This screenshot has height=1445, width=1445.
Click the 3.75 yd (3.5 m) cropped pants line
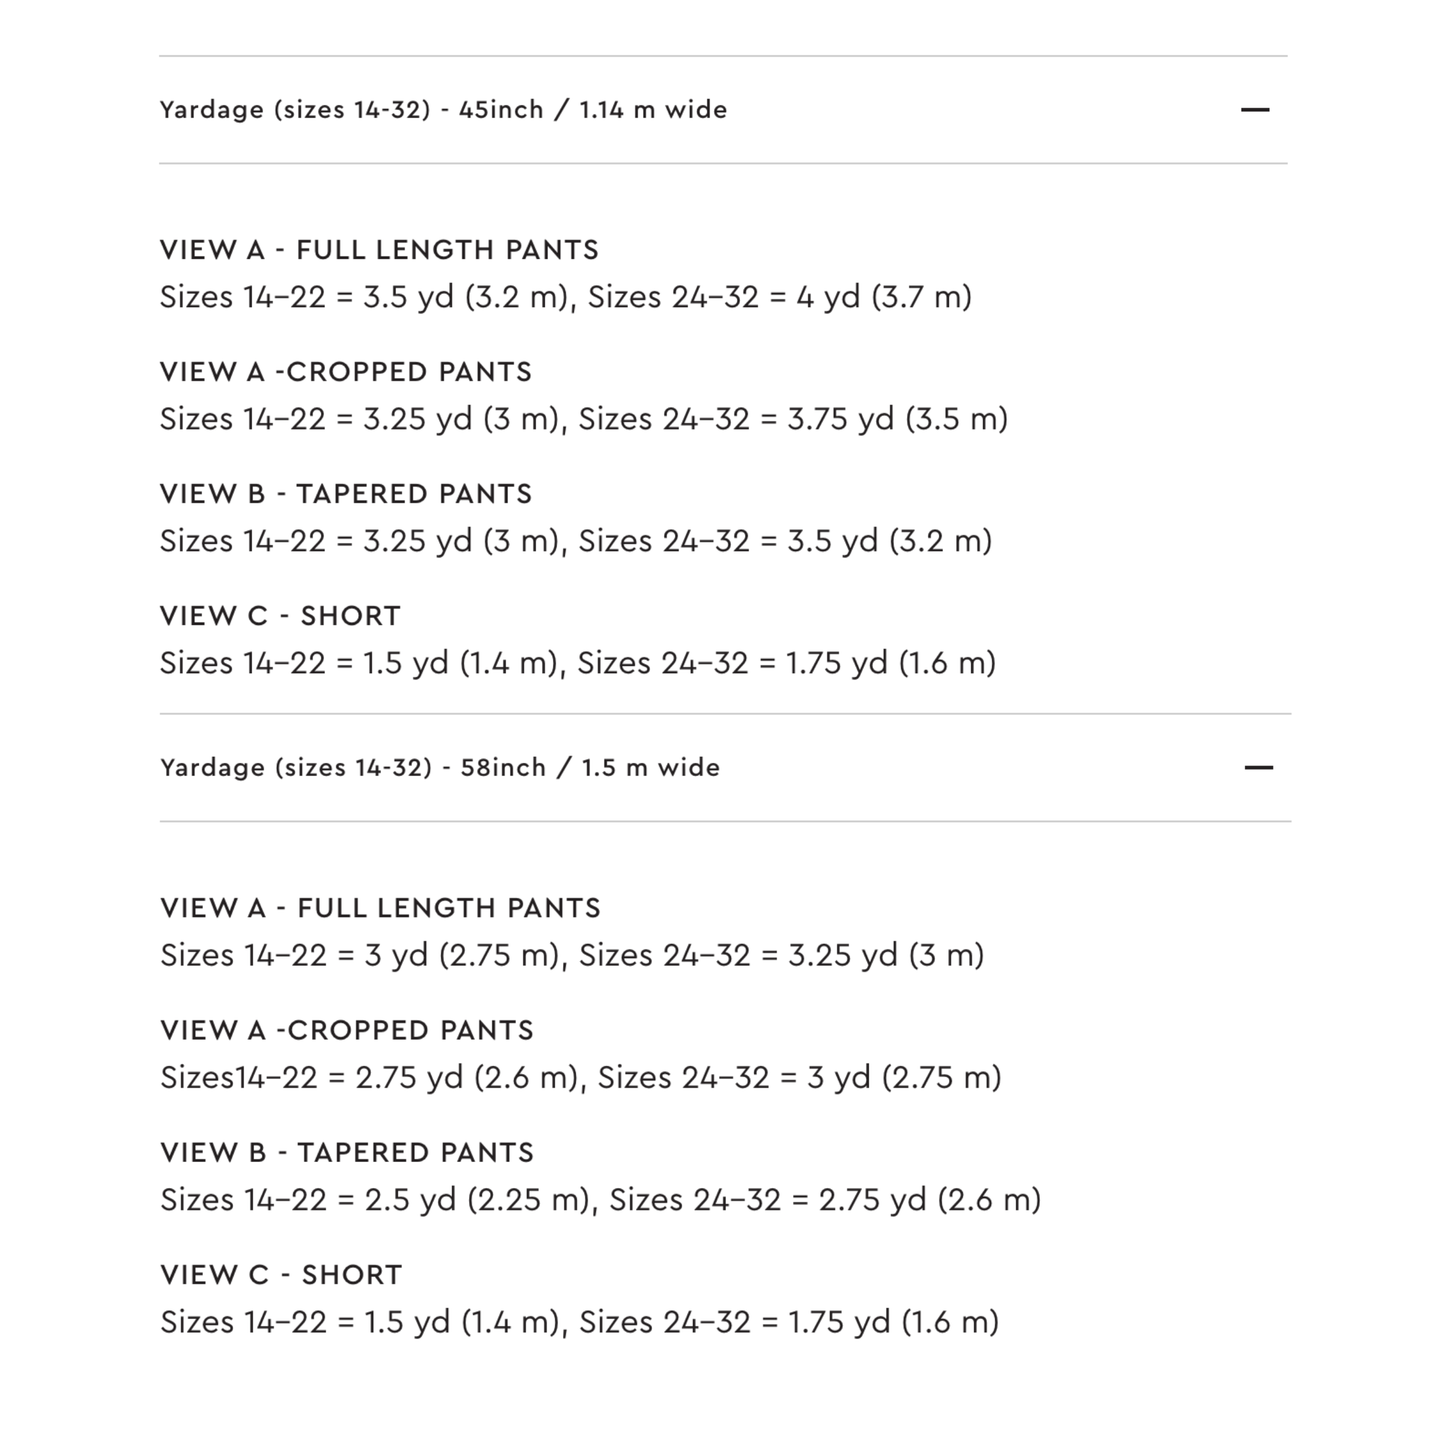[x=584, y=419]
